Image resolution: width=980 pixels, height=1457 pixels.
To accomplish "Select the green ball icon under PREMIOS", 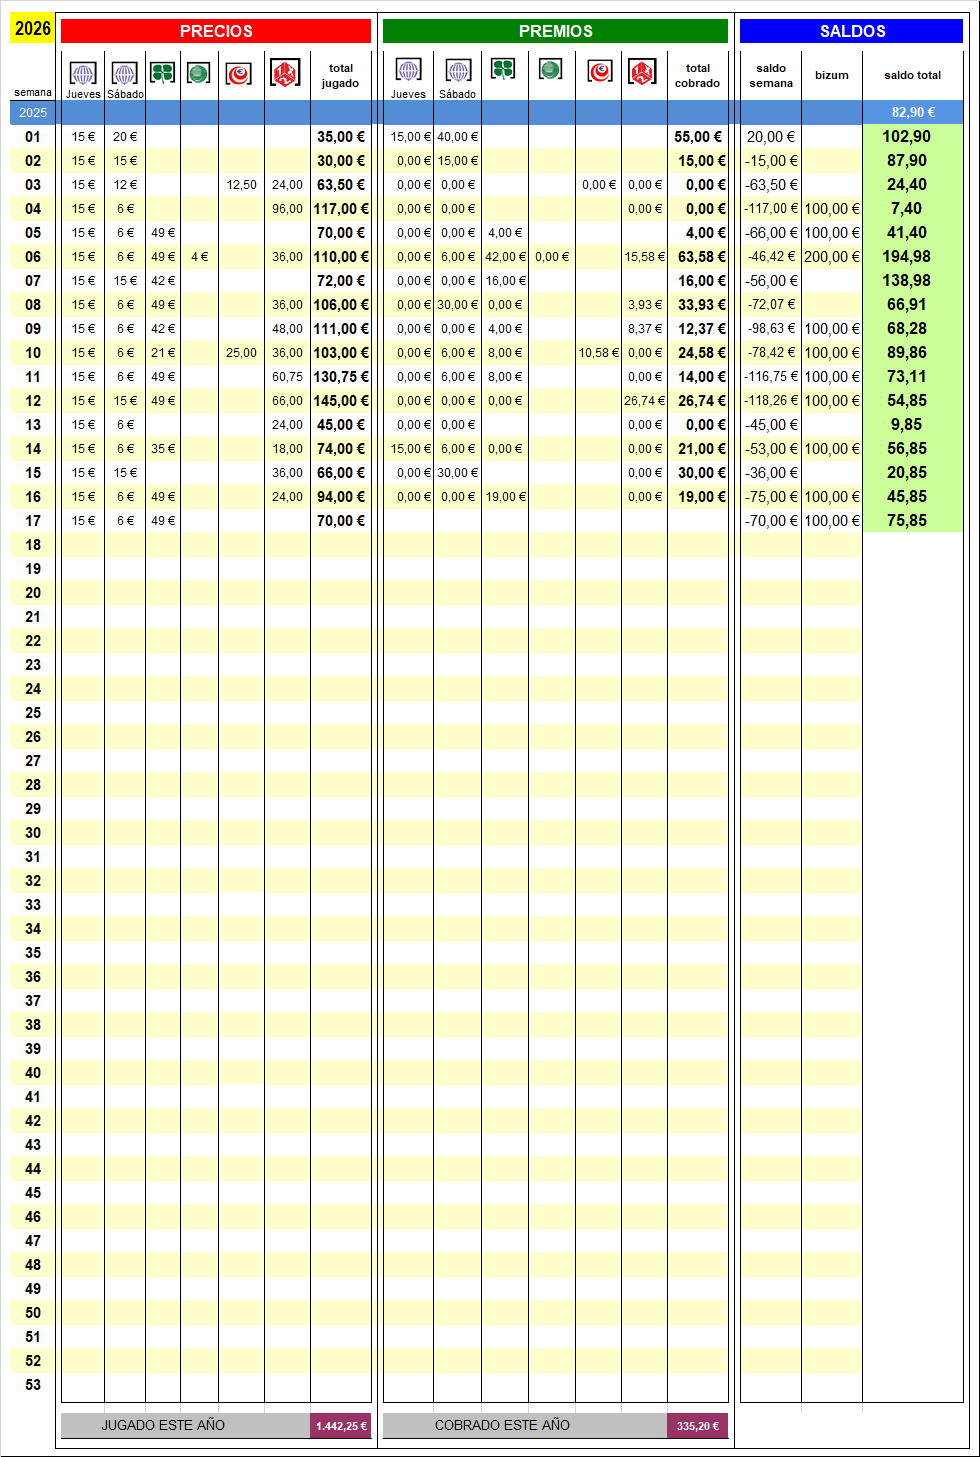I will [x=550, y=69].
